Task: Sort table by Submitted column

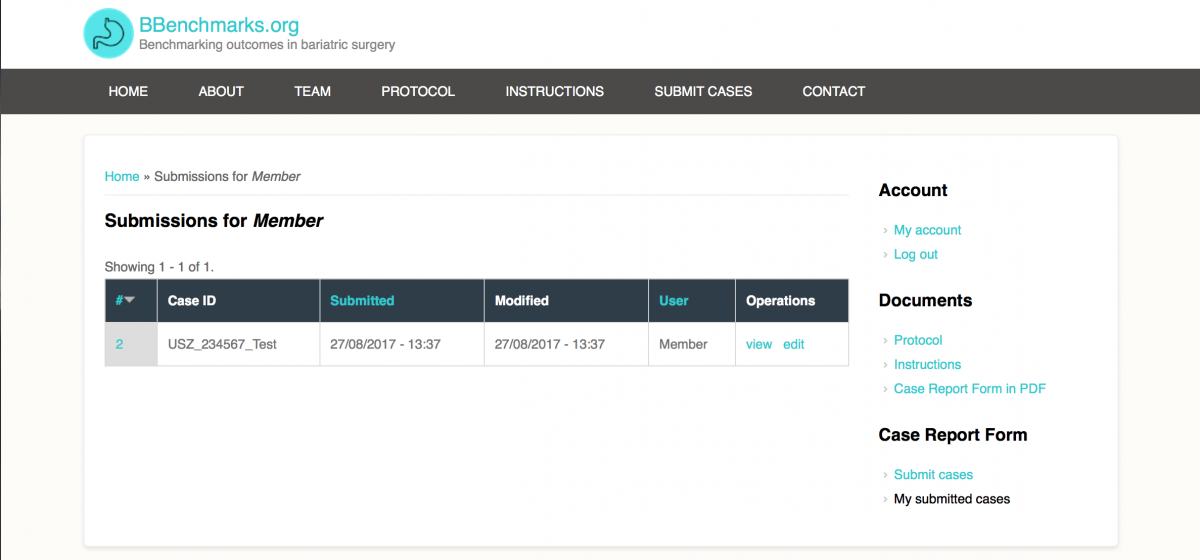Action: (x=362, y=300)
